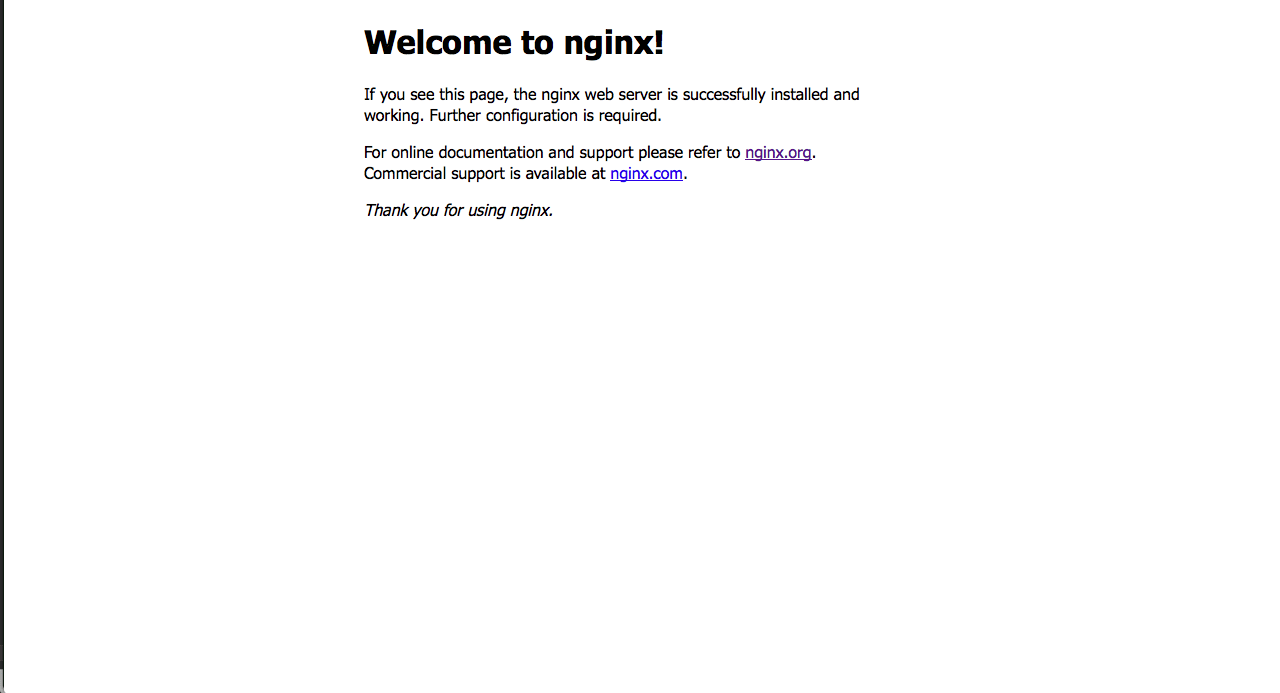Click the 'Welcome to nginx!' heading
Image resolution: width=1280 pixels, height=693 pixels.
[514, 43]
